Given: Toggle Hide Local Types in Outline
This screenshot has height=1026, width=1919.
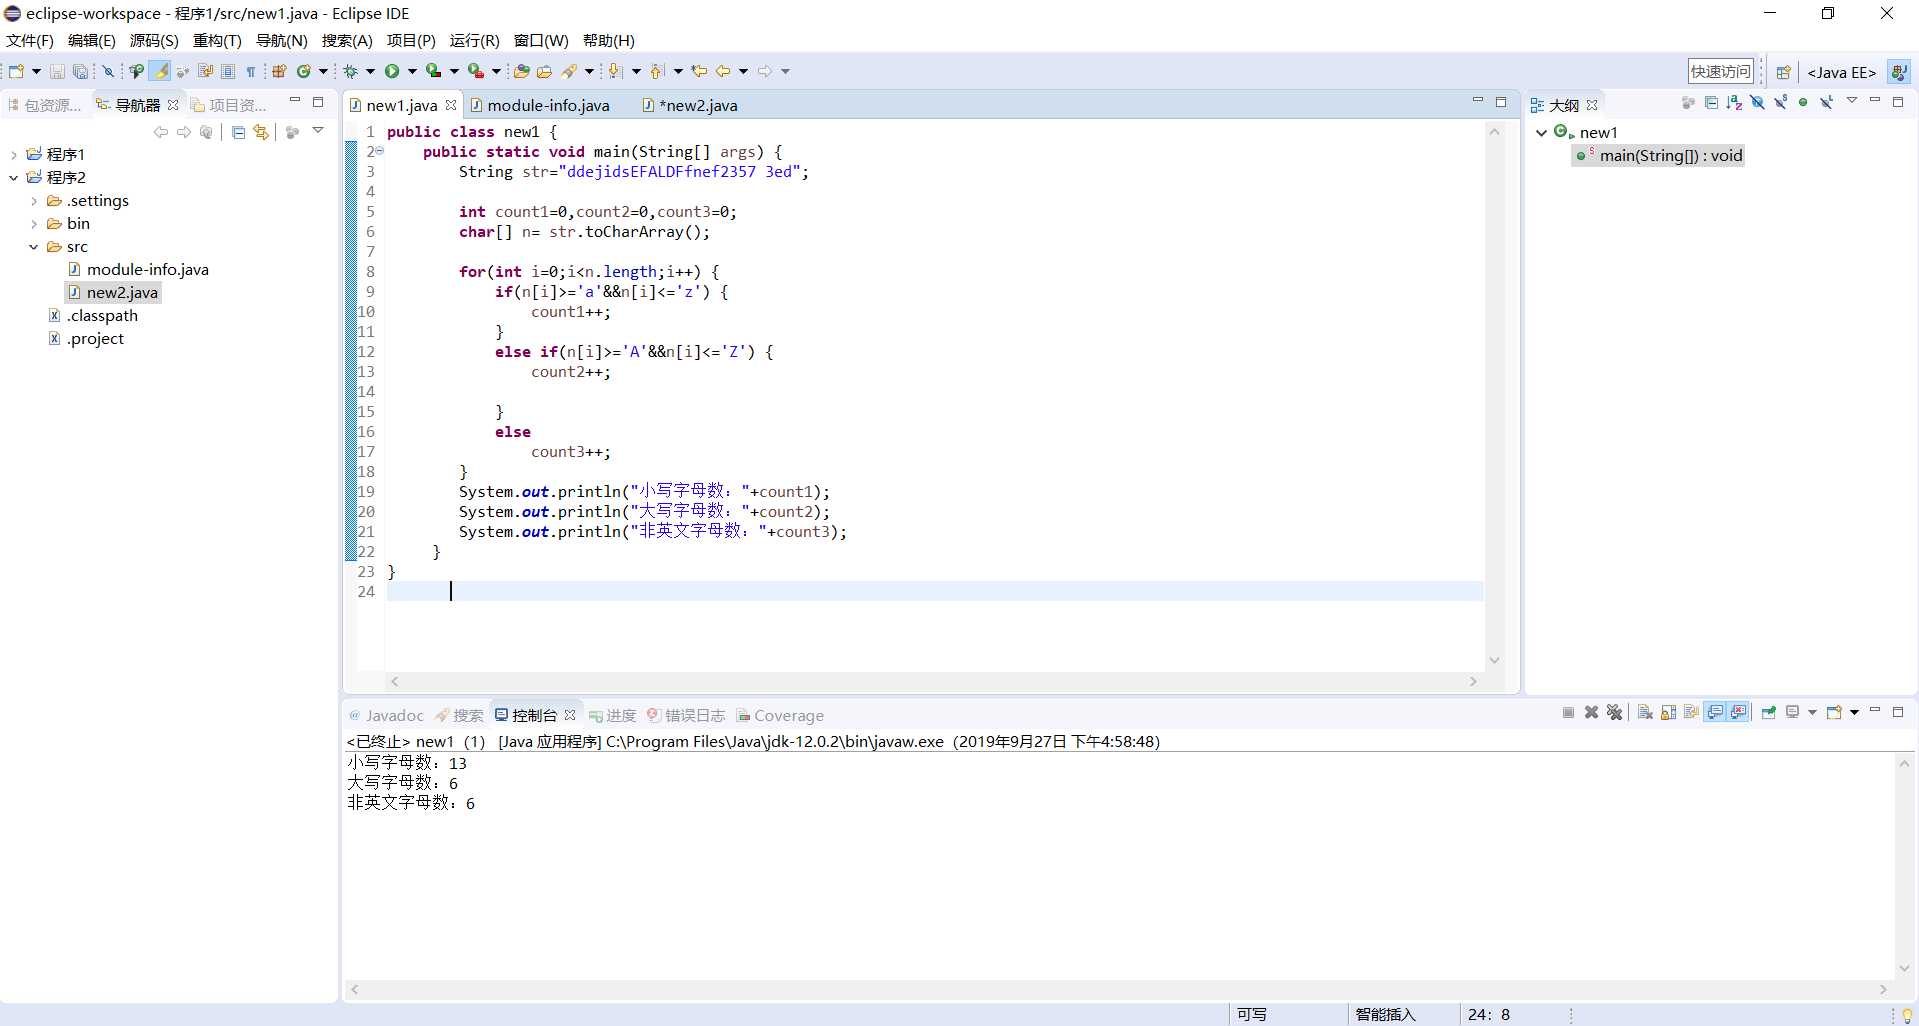Looking at the screenshot, I should (x=1826, y=102).
